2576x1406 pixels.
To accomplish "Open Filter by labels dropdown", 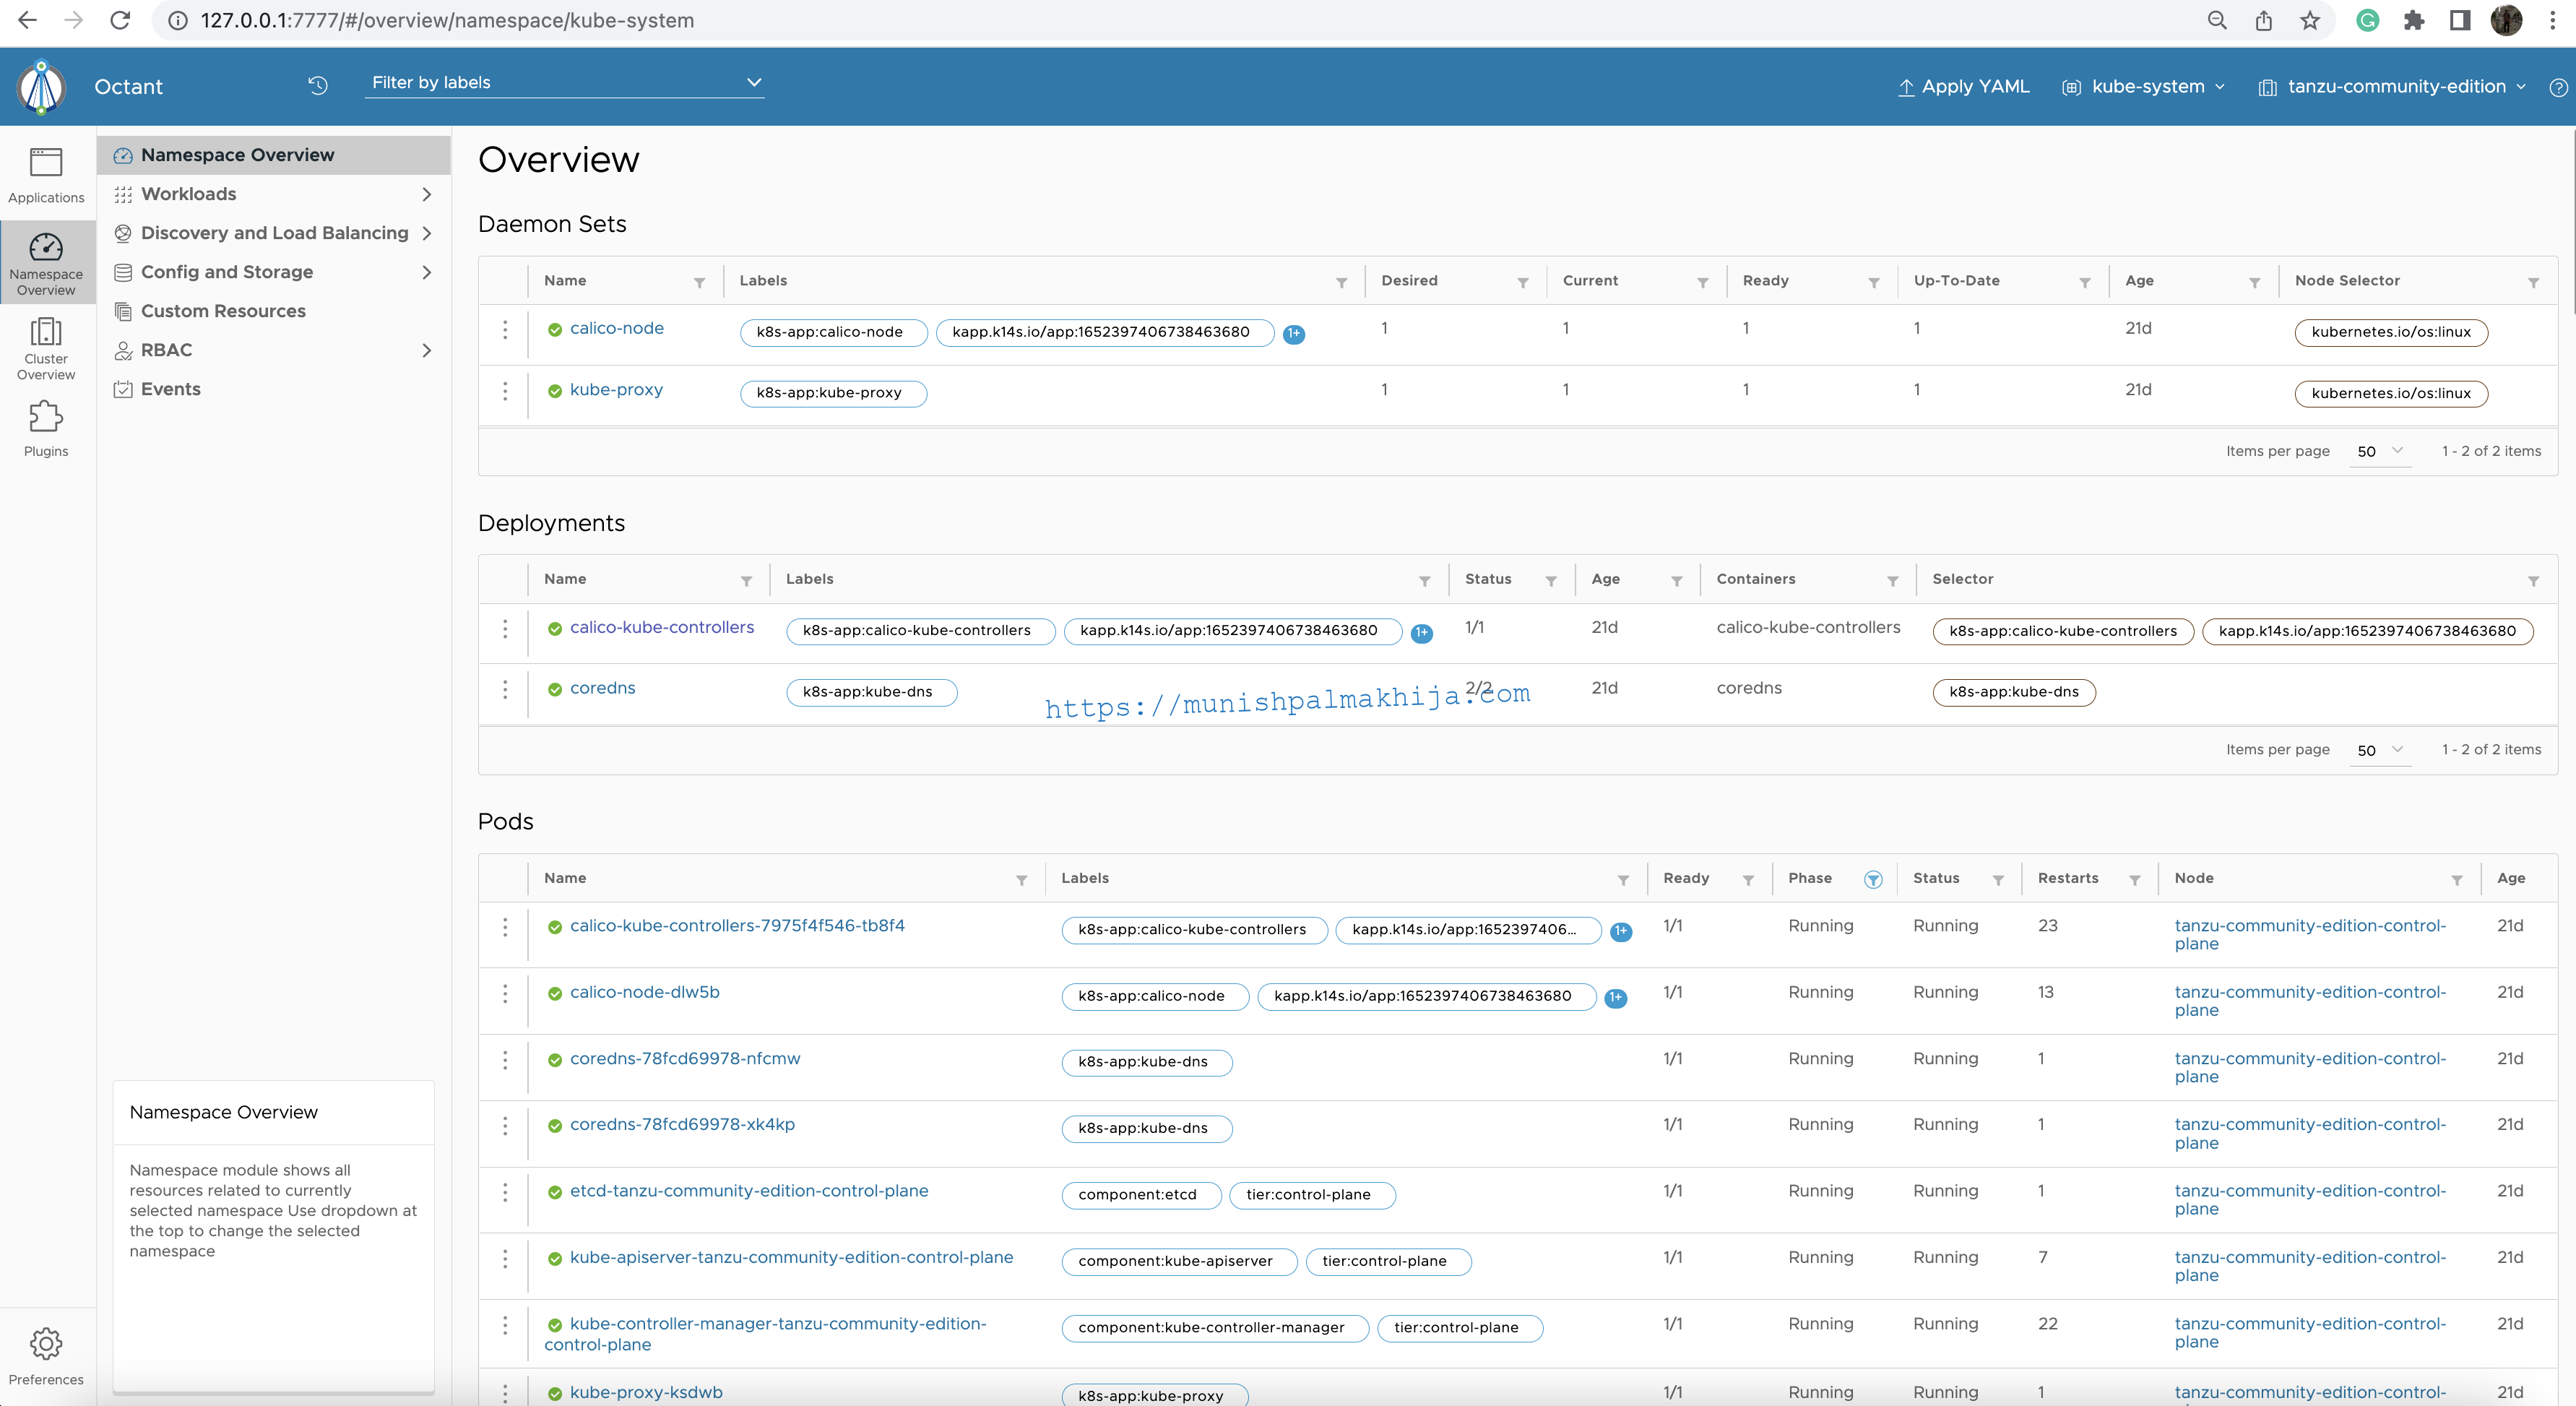I will 565,82.
